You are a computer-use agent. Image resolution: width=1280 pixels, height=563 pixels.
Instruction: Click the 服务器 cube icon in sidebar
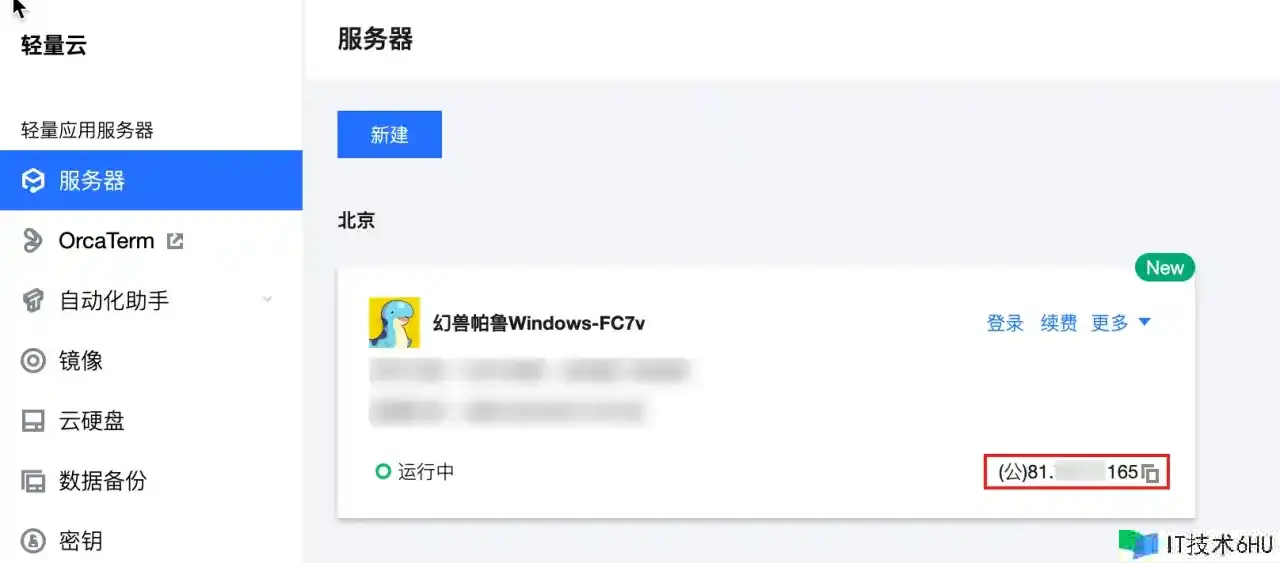tap(33, 181)
